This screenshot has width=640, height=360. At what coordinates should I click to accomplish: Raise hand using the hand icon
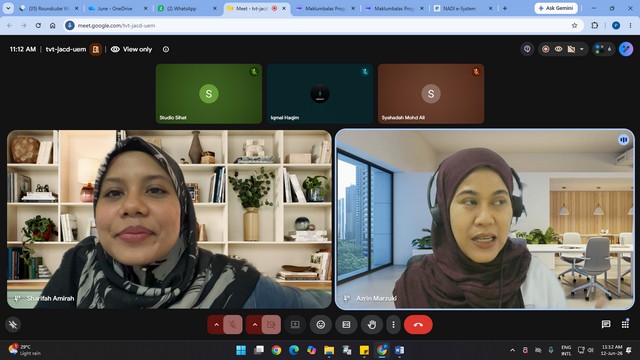371,324
